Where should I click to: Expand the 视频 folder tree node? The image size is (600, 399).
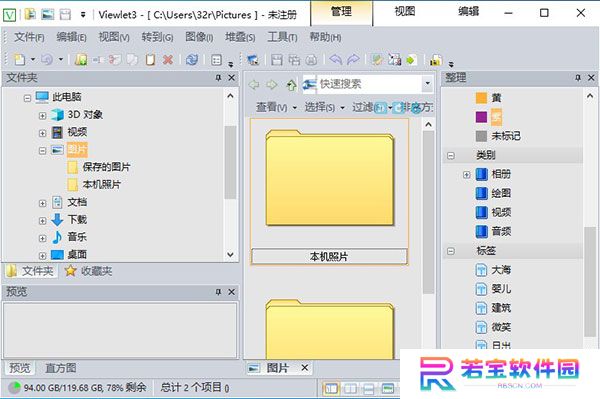click(42, 133)
